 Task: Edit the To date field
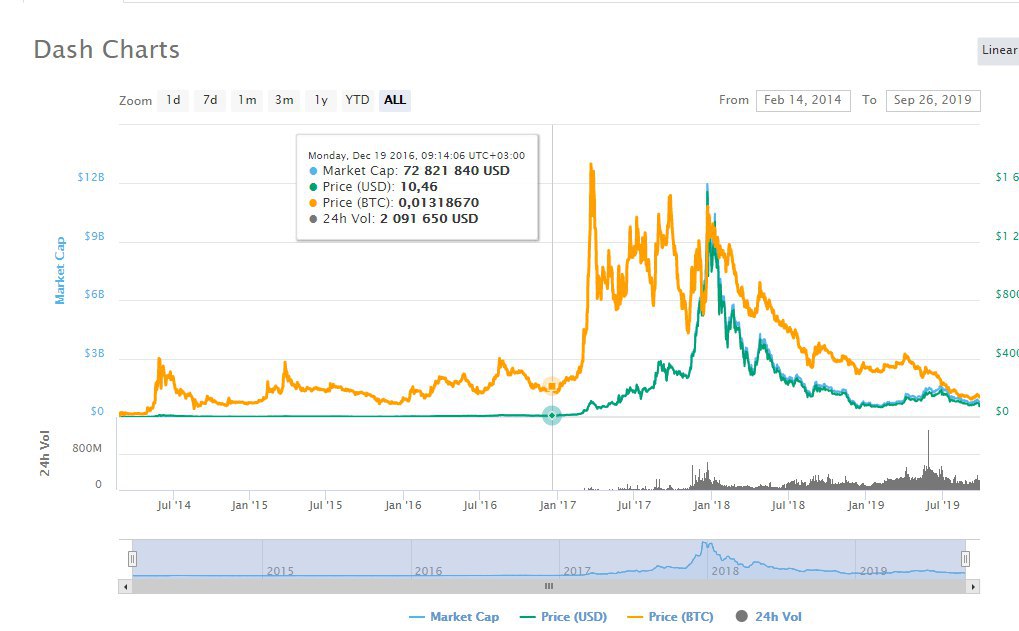coord(933,100)
